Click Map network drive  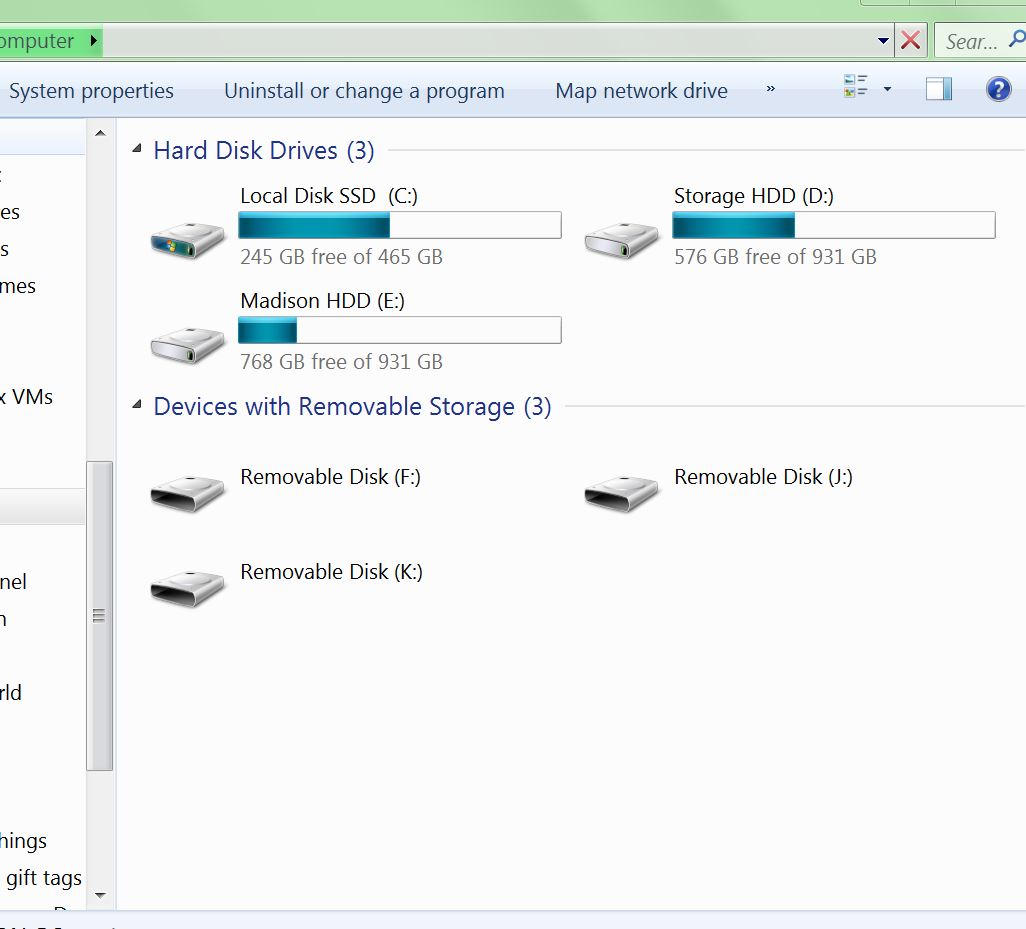[x=641, y=90]
